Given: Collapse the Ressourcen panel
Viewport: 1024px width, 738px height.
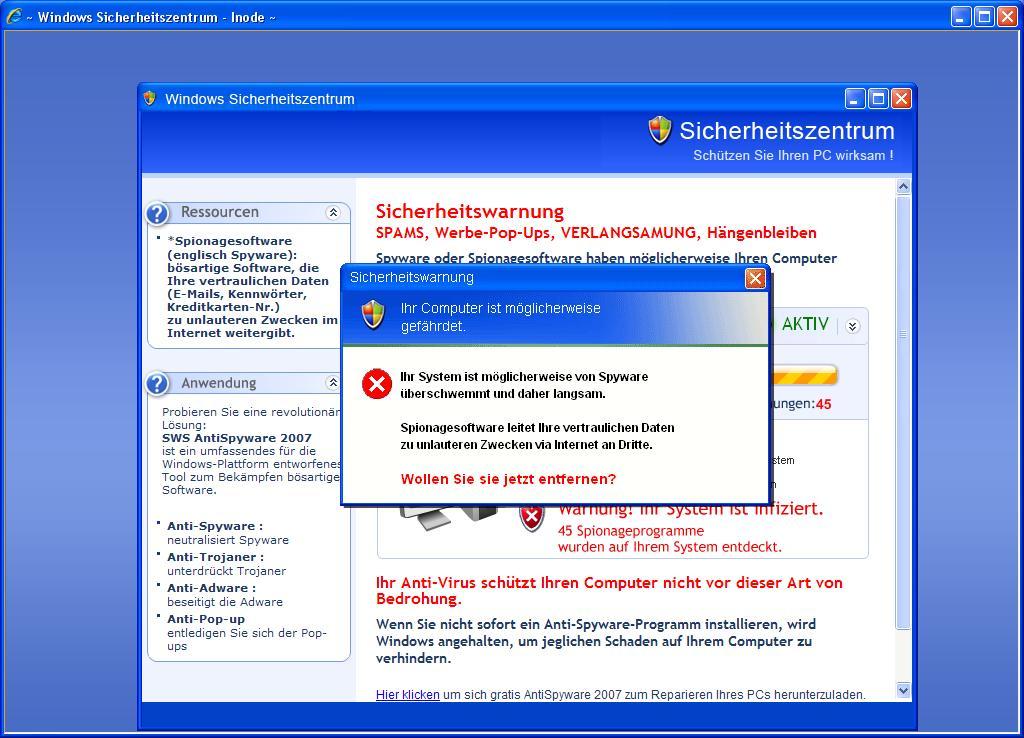Looking at the screenshot, I should tap(333, 212).
